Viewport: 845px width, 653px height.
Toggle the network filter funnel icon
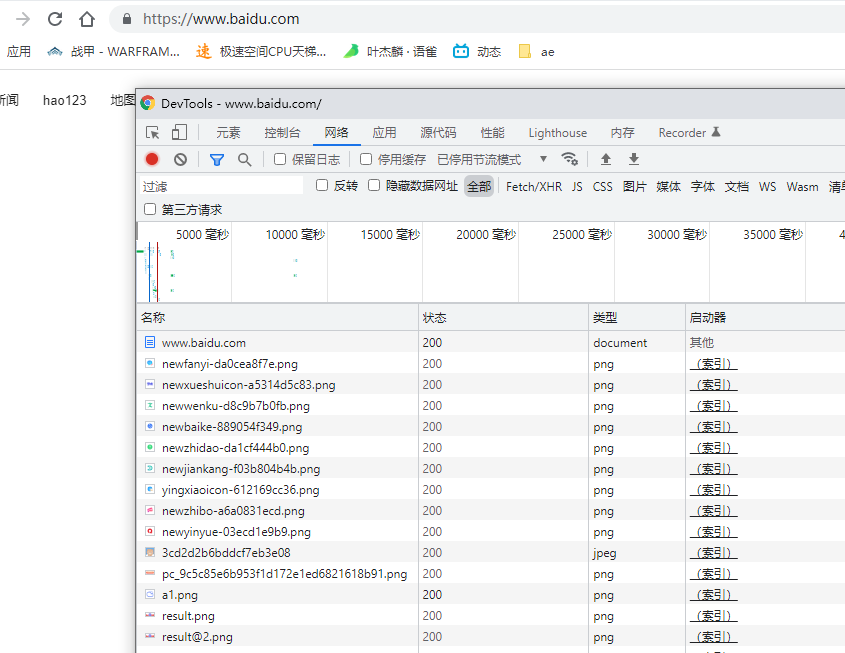click(217, 159)
